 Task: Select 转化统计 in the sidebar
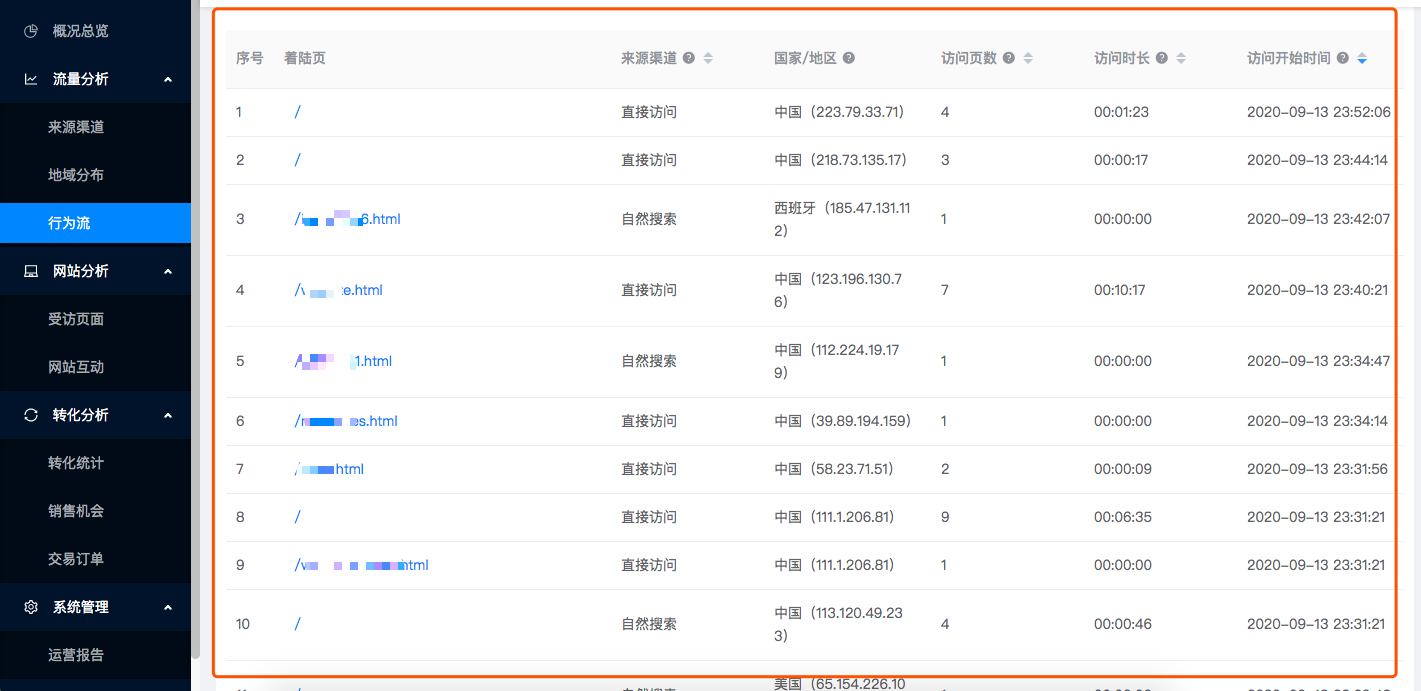pos(76,463)
